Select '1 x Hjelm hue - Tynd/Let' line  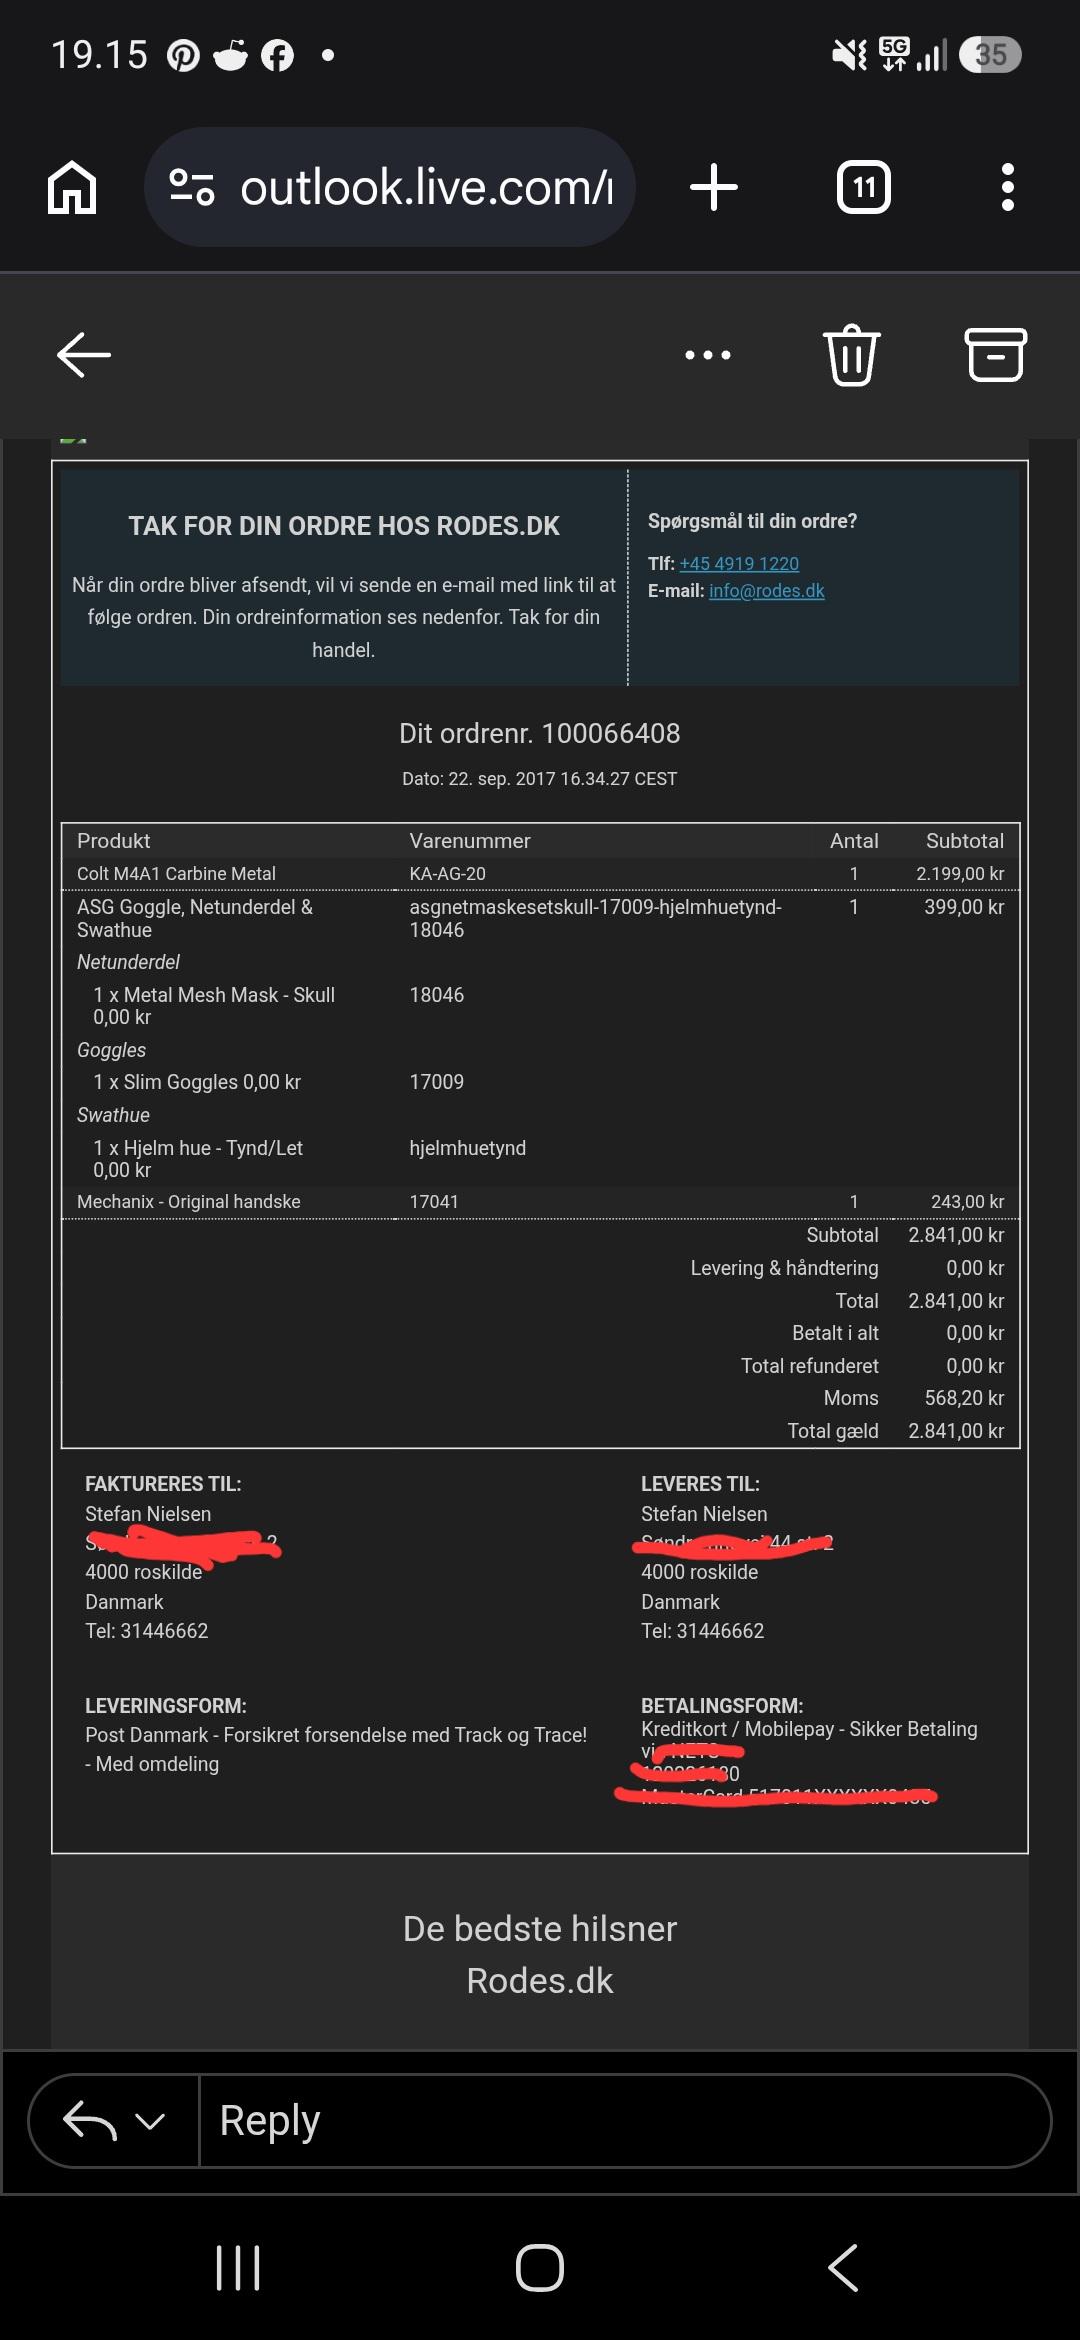pos(198,1148)
